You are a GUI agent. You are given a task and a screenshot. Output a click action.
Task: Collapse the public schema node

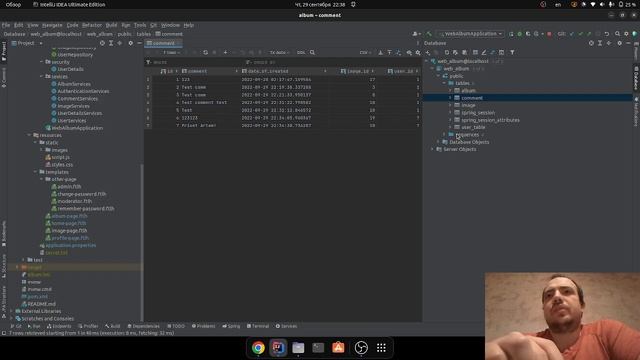coord(438,76)
